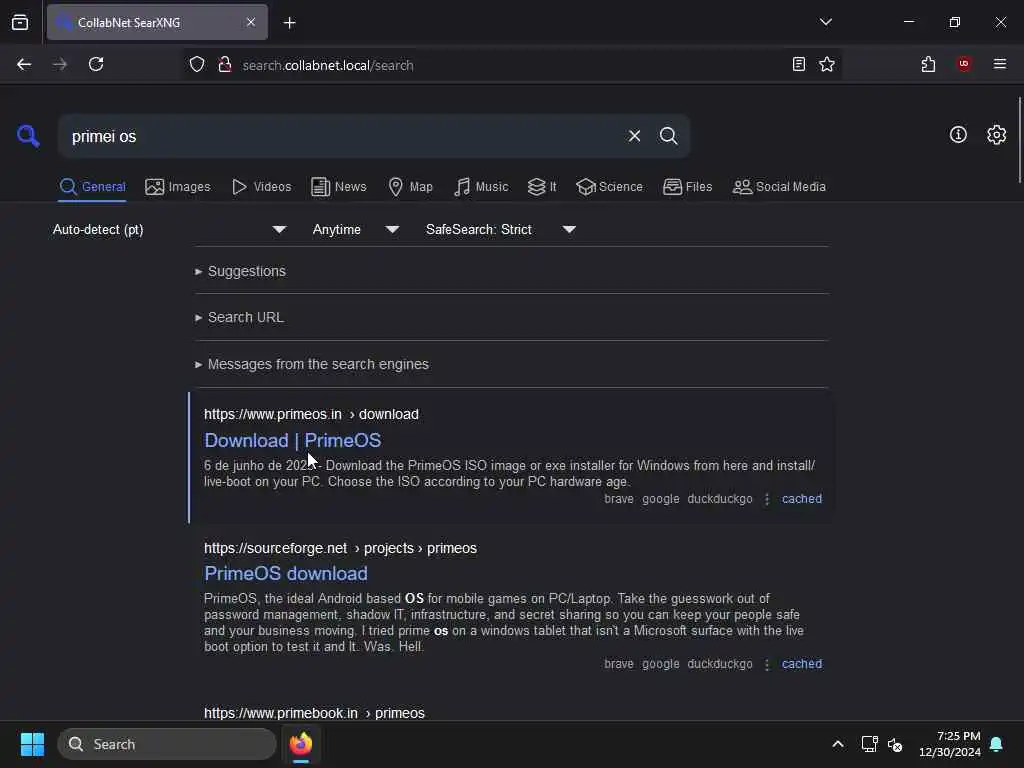Switch to News category
The height and width of the screenshot is (768, 1024).
click(x=339, y=187)
